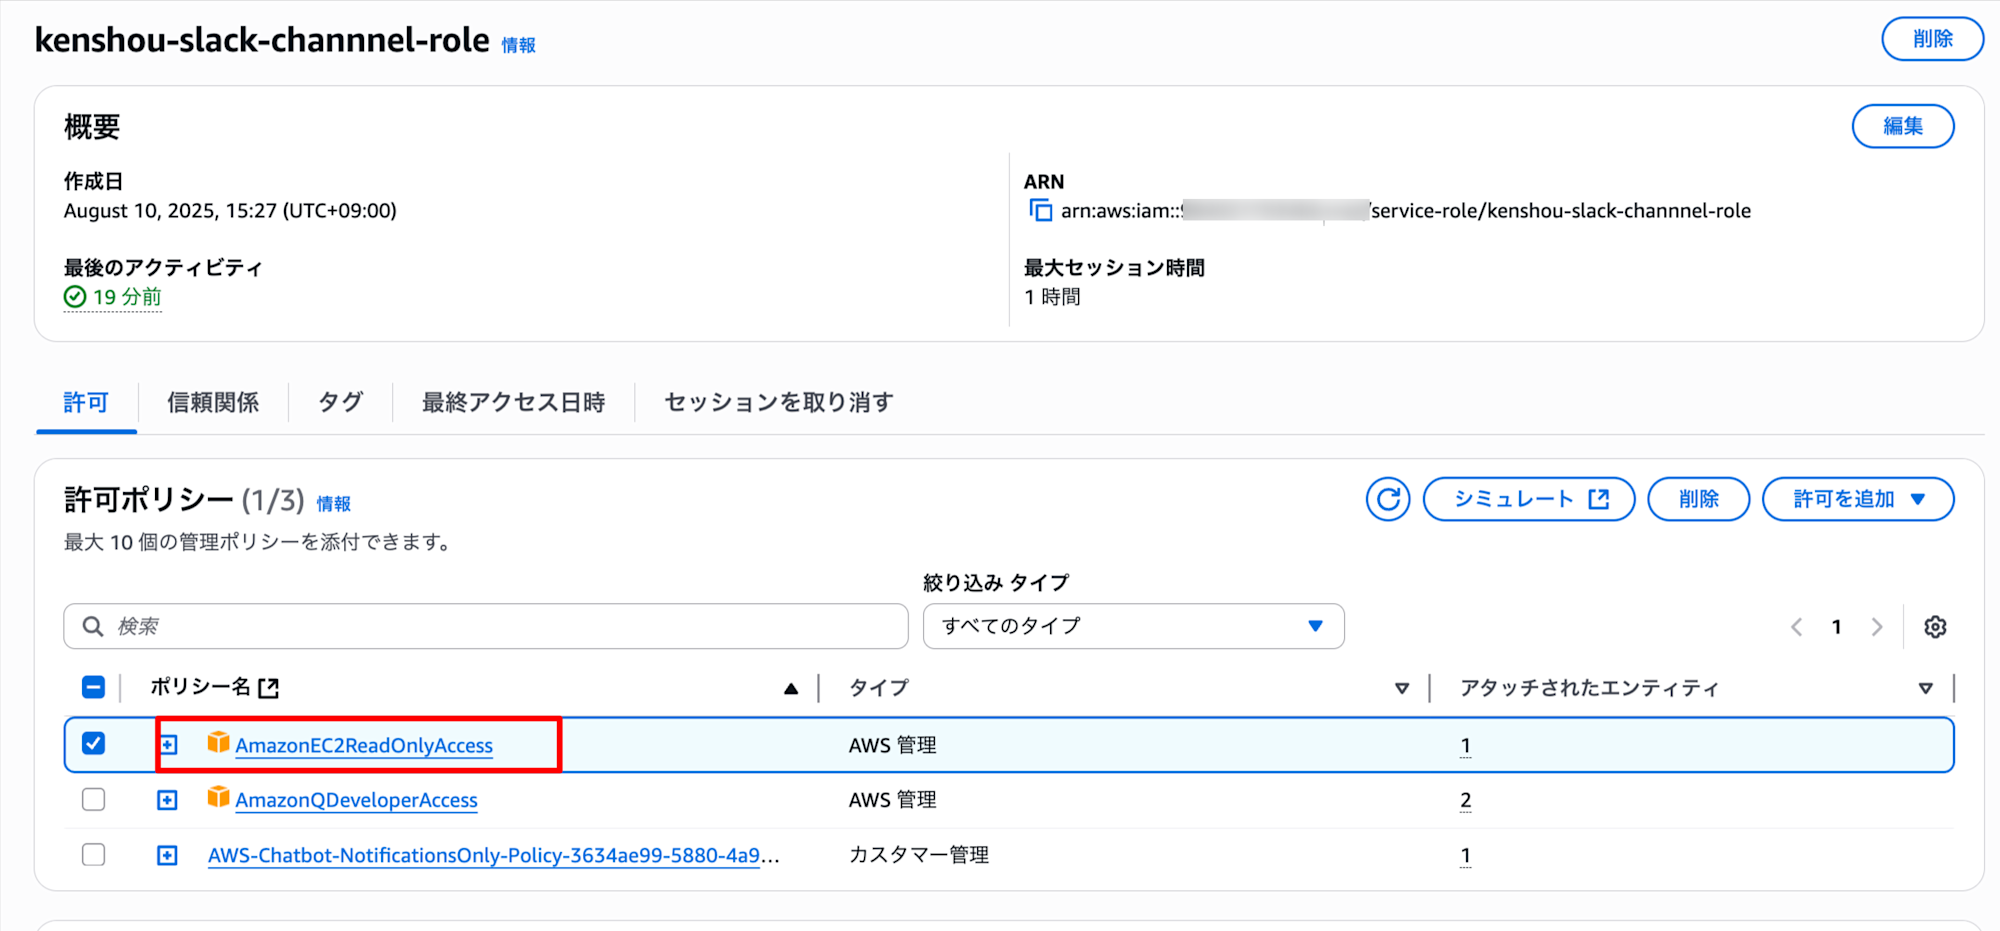Toggle the select-all policies checkbox
Viewport: 2000px width, 931px height.
coord(93,687)
